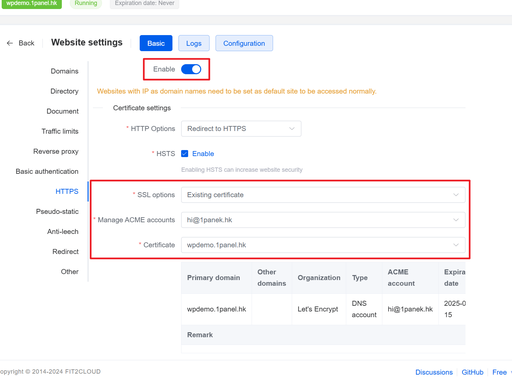The height and width of the screenshot is (384, 512).
Task: Click the Organization column header
Action: coord(319,277)
